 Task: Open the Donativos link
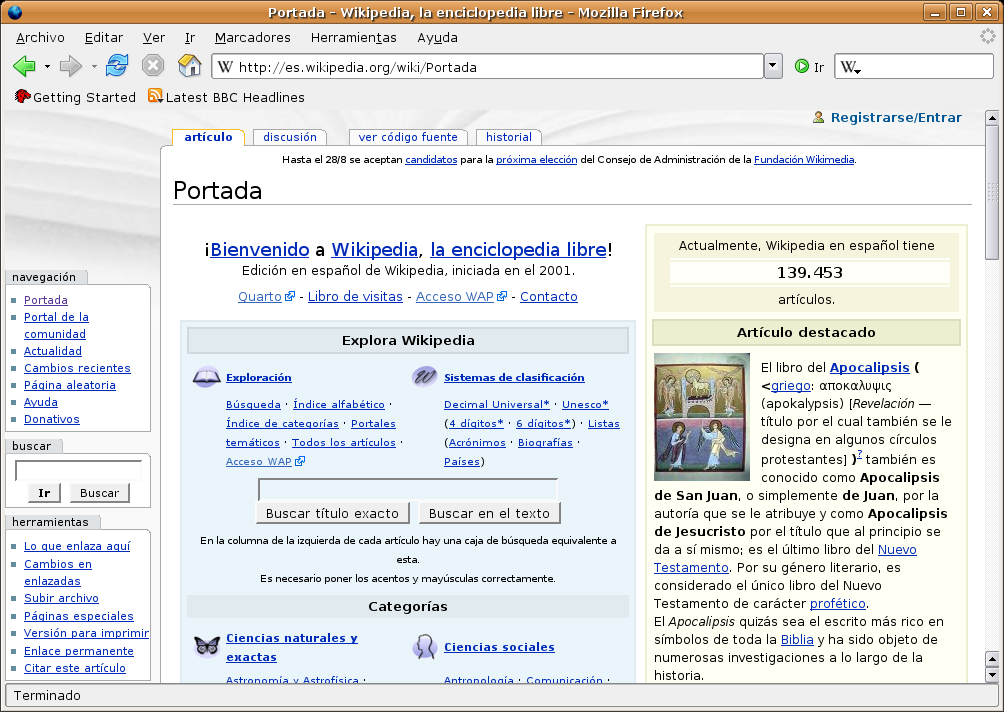click(52, 419)
